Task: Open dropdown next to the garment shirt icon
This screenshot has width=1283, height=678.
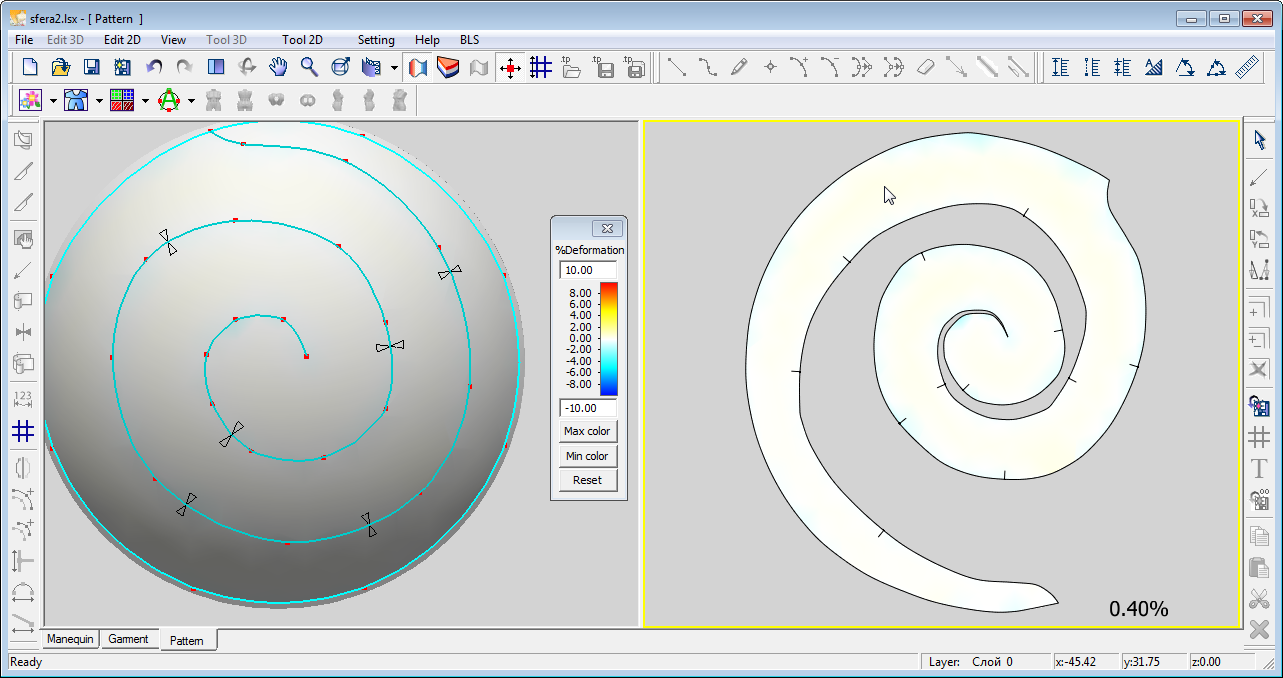Action: pyautogui.click(x=99, y=100)
